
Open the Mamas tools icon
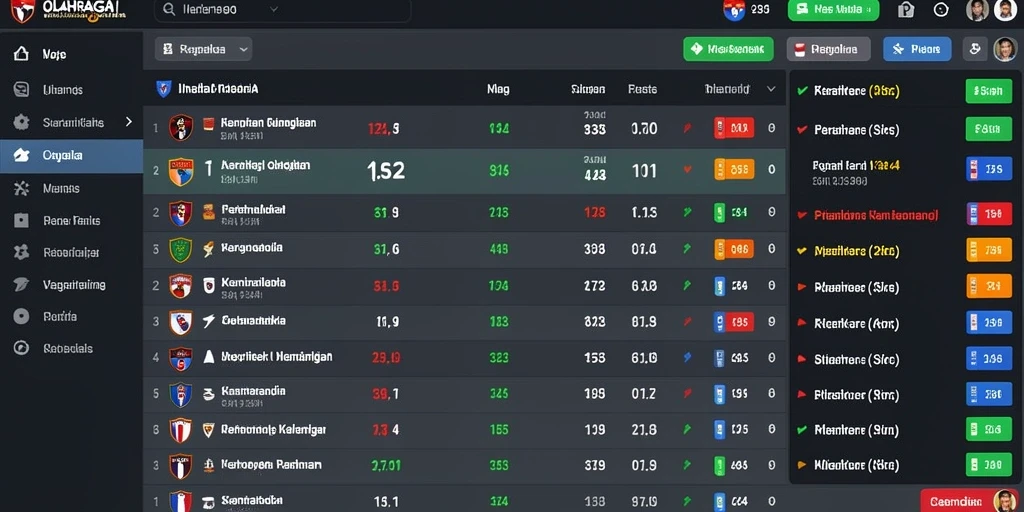pos(21,188)
